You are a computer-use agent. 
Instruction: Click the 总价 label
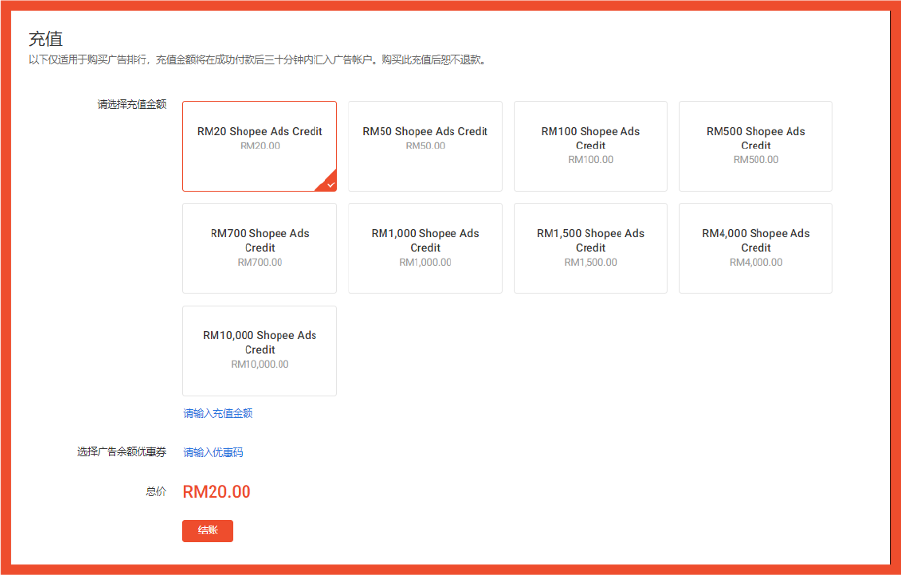[156, 491]
